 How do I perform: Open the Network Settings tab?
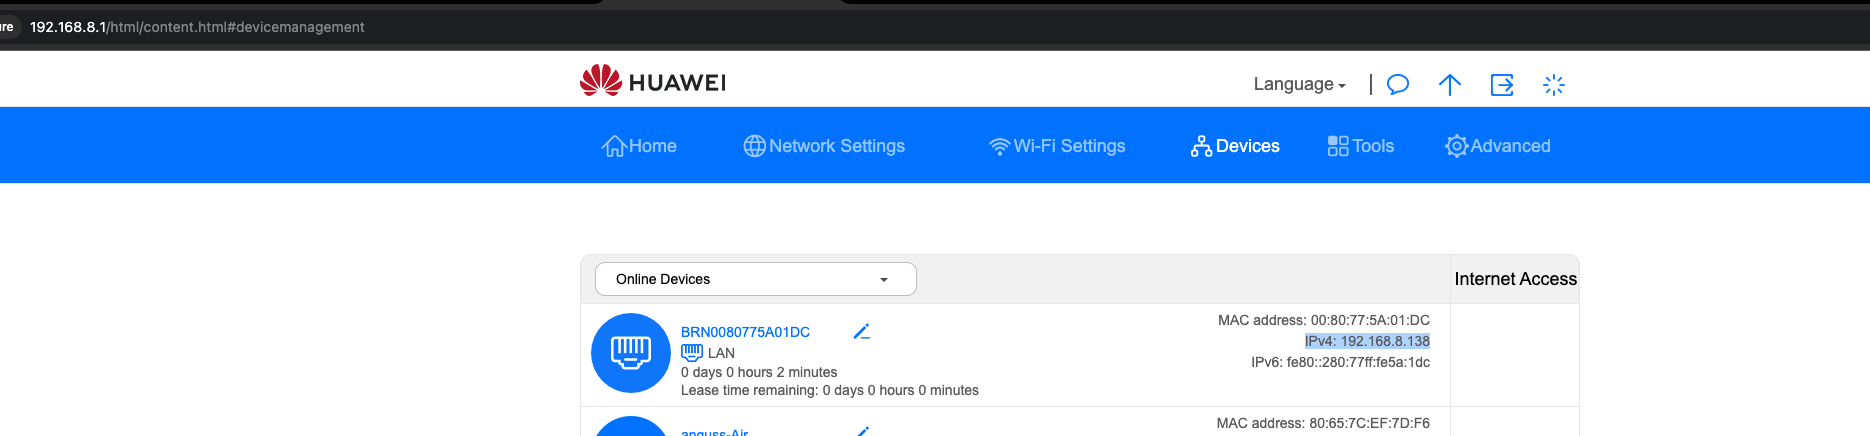824,146
